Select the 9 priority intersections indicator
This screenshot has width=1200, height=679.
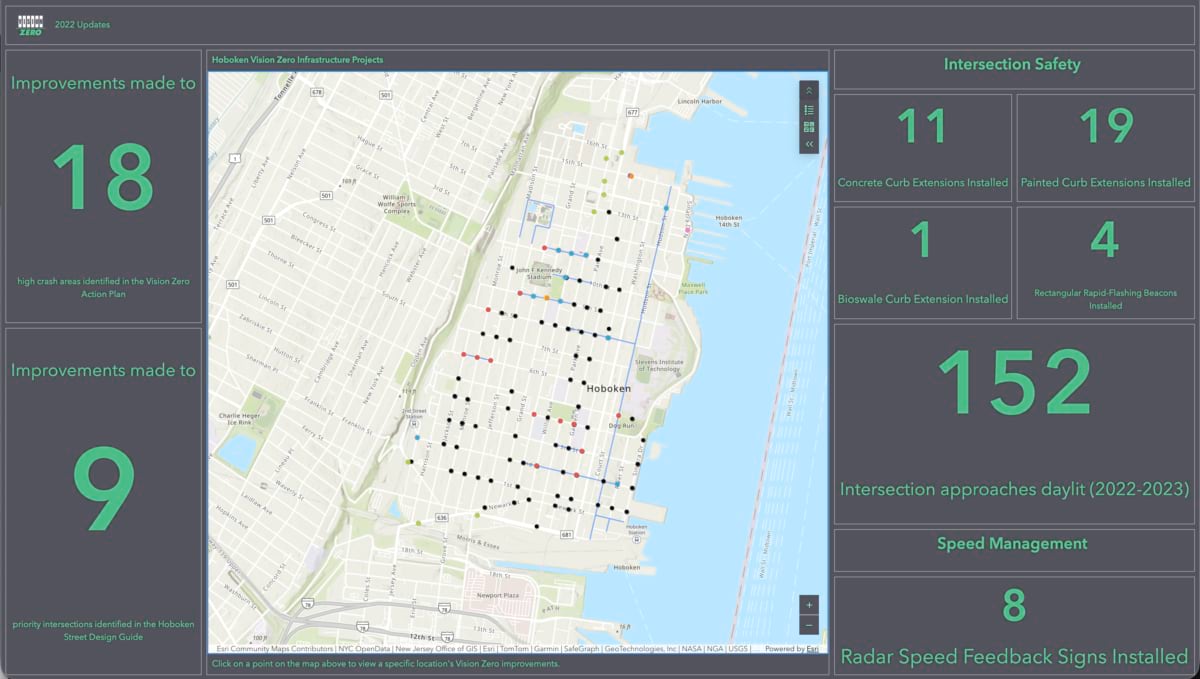[x=103, y=490]
